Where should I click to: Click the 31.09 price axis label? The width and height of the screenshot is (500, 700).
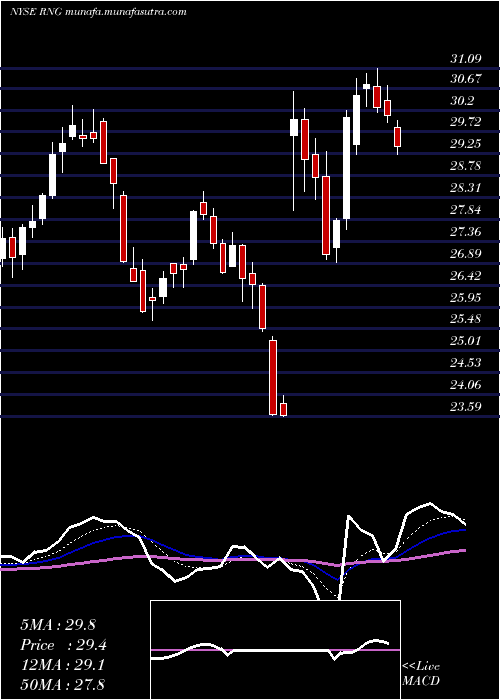(466, 58)
